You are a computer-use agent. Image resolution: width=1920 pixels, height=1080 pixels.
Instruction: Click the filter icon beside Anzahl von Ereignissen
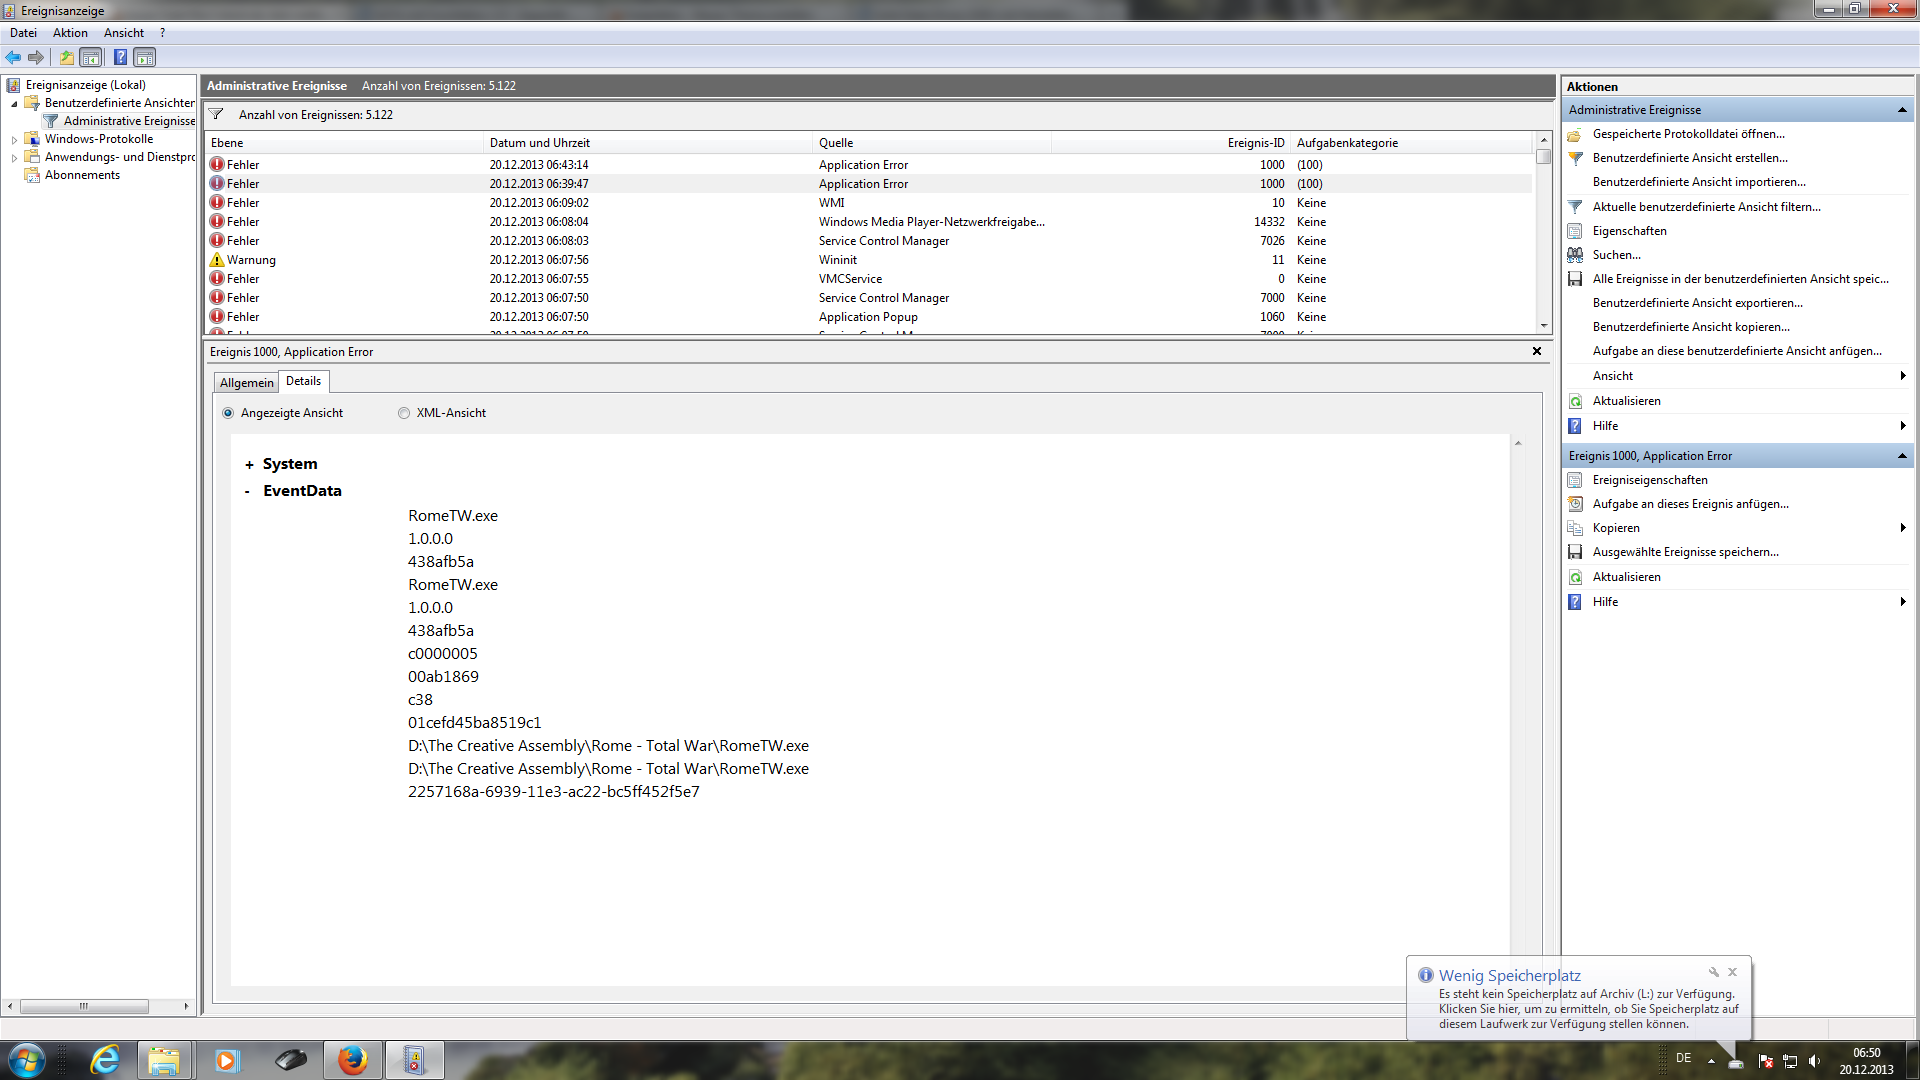pyautogui.click(x=216, y=114)
